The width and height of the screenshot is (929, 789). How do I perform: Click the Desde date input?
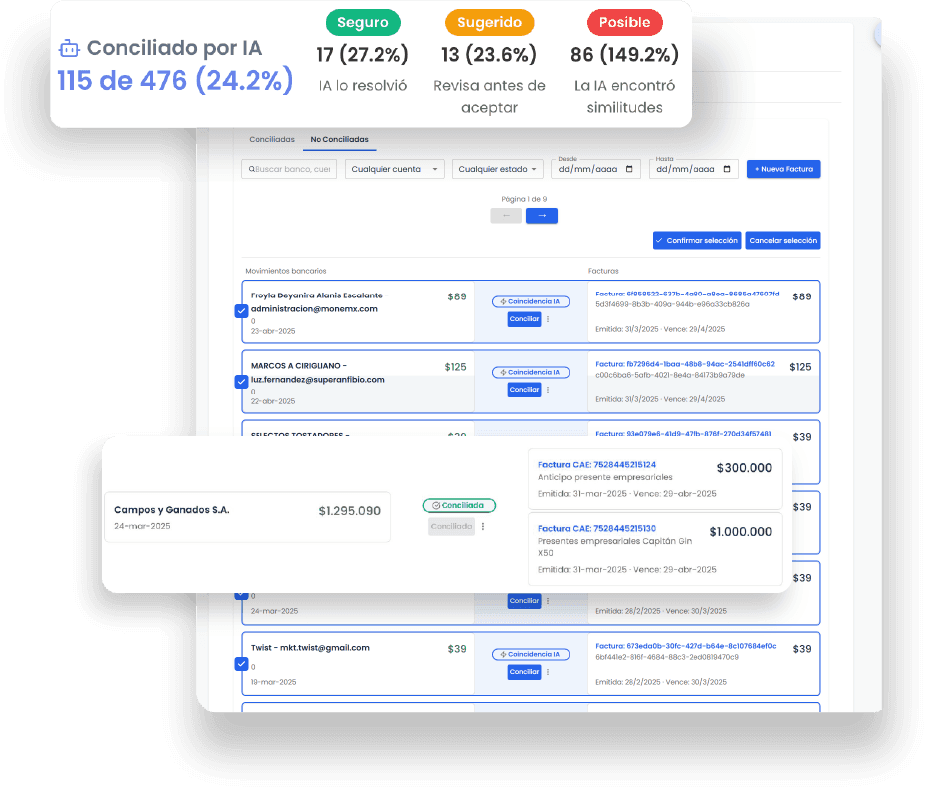tap(595, 169)
